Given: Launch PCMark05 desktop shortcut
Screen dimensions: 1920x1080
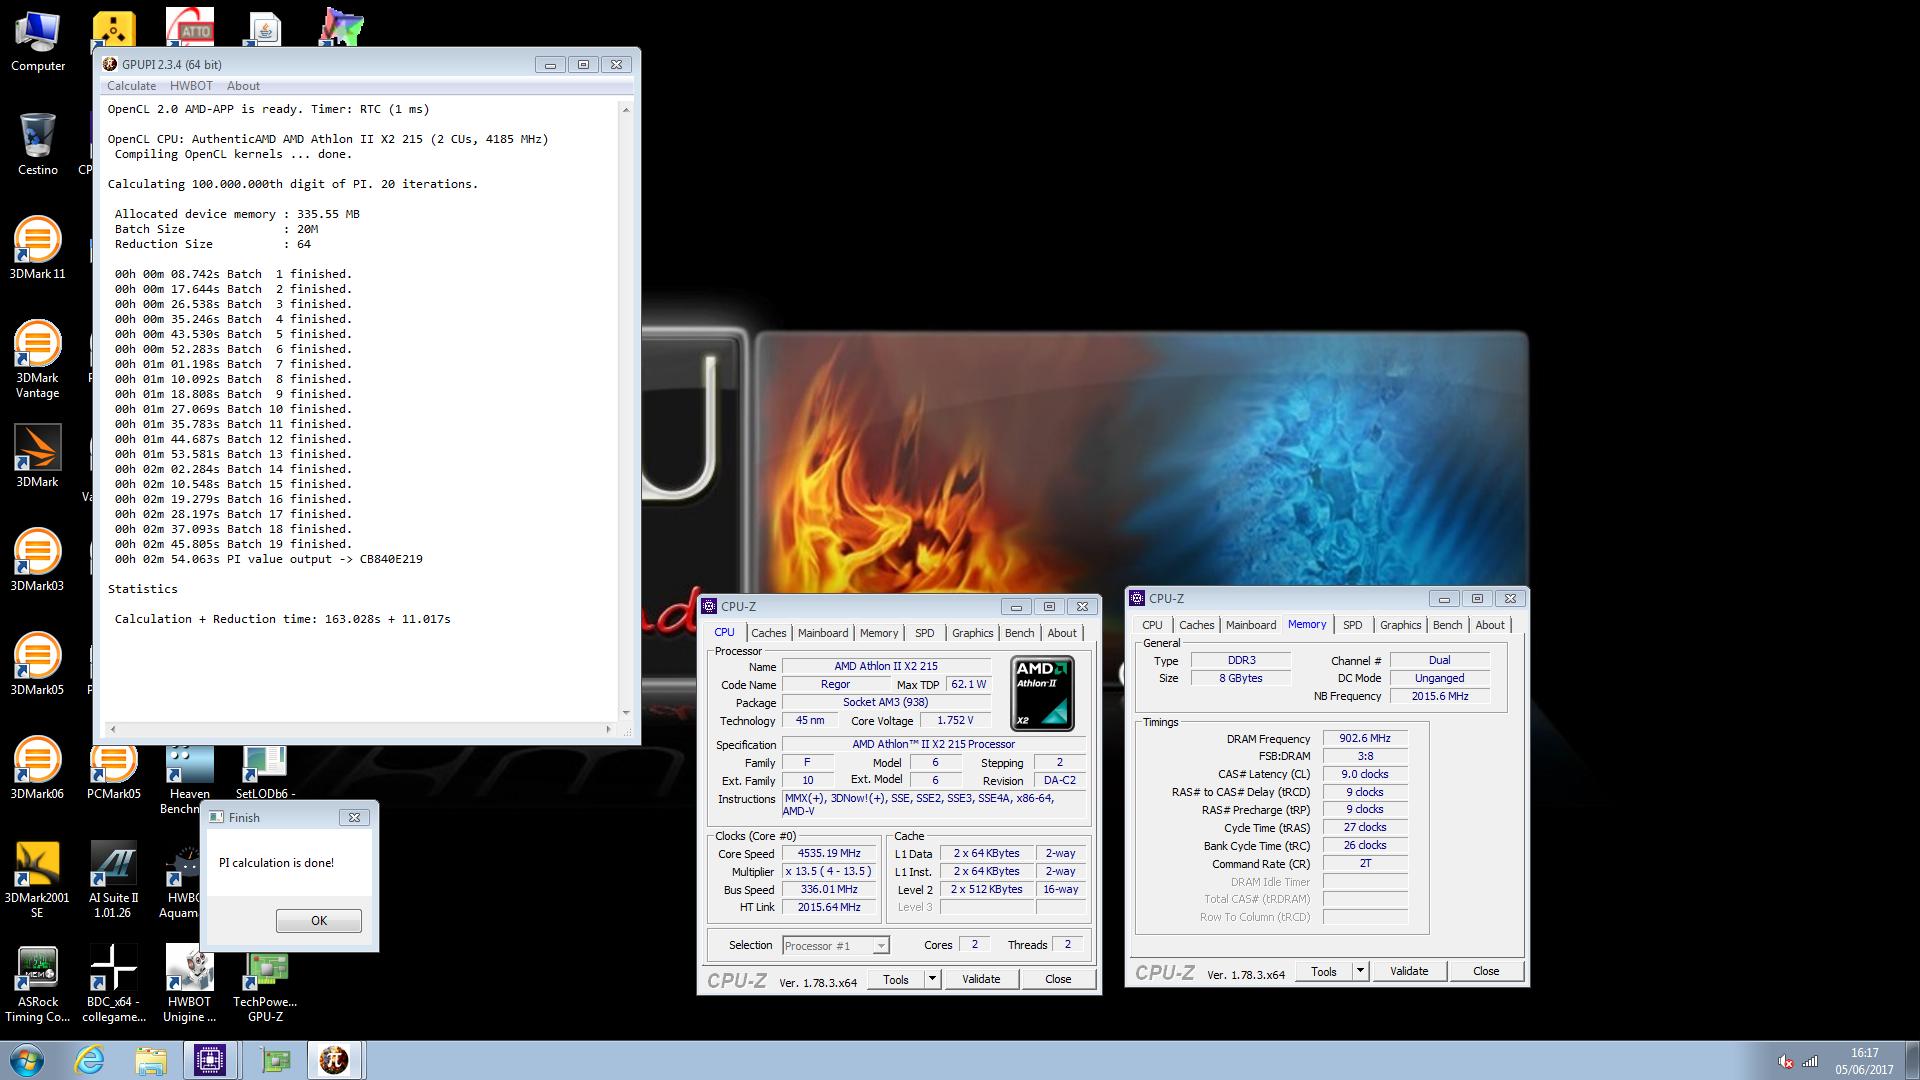Looking at the screenshot, I should [113, 768].
